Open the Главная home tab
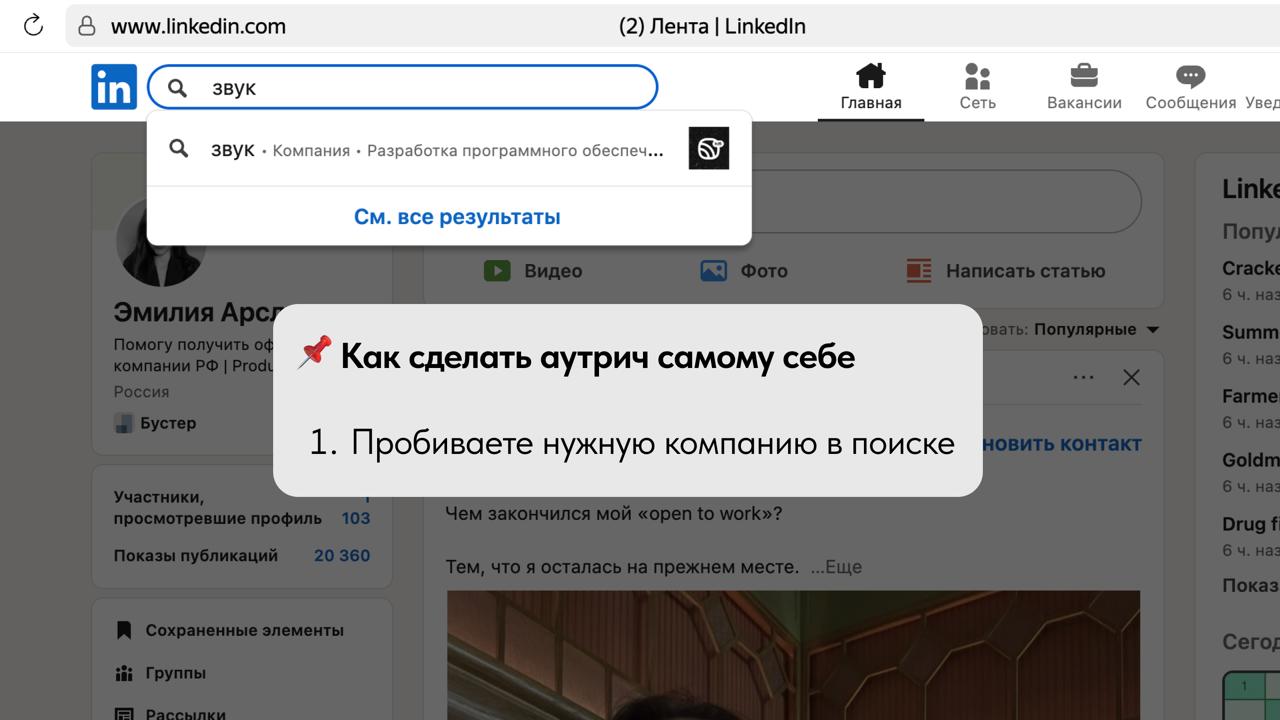Screen dimensions: 1280x720 coord(871,87)
